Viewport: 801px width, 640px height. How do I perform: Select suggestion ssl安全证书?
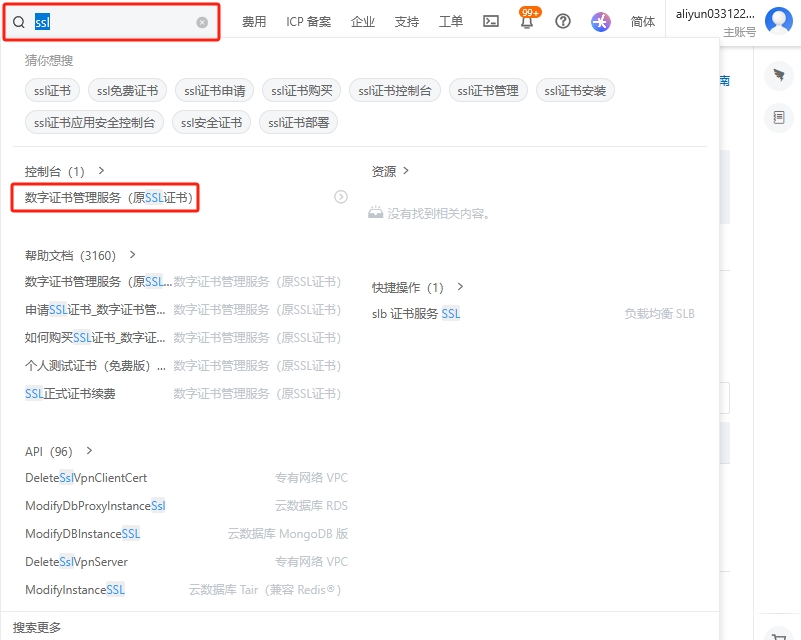click(x=211, y=123)
